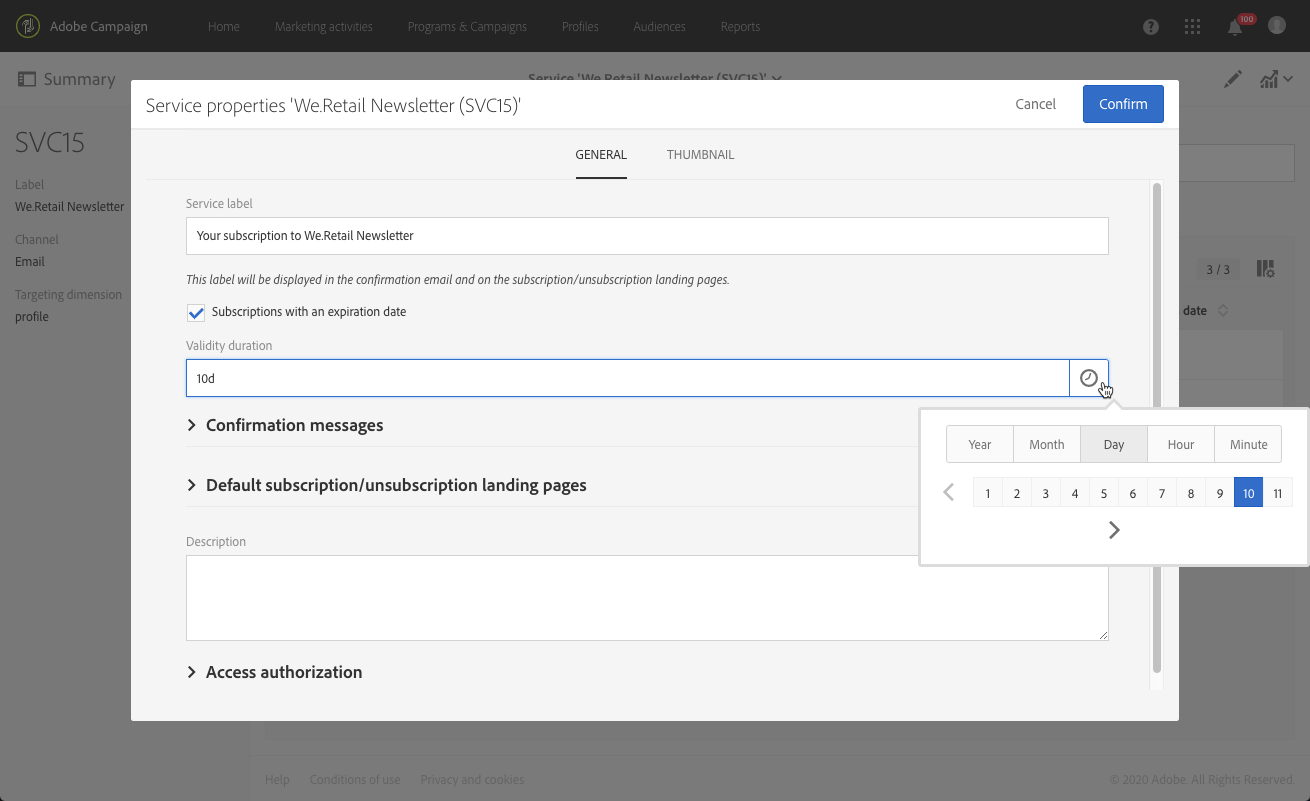Screen dimensions: 1310x801
Task: Select the Minute duration unit
Action: click(x=1248, y=445)
